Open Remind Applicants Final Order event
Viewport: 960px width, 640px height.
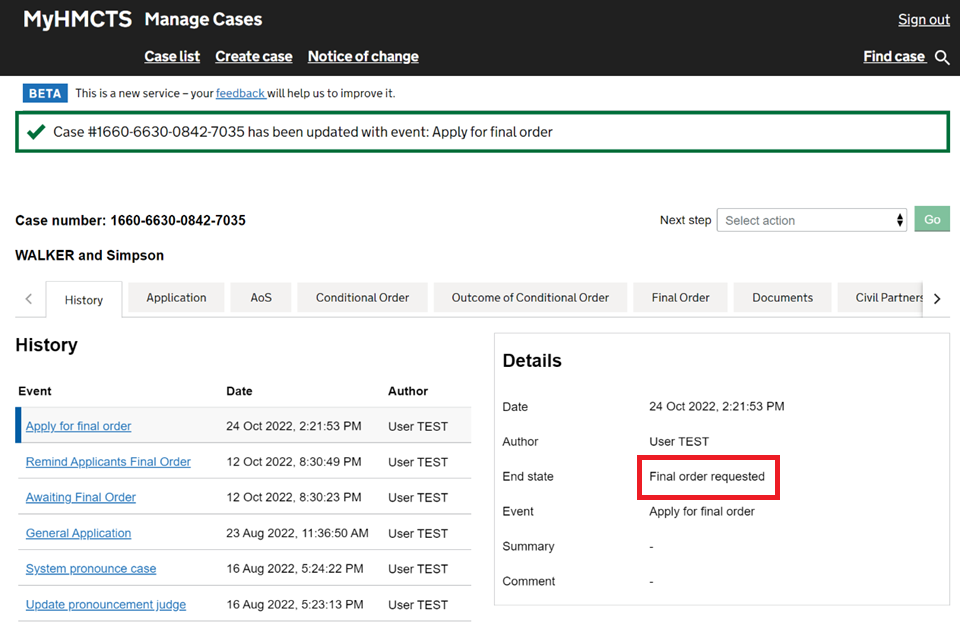click(108, 462)
